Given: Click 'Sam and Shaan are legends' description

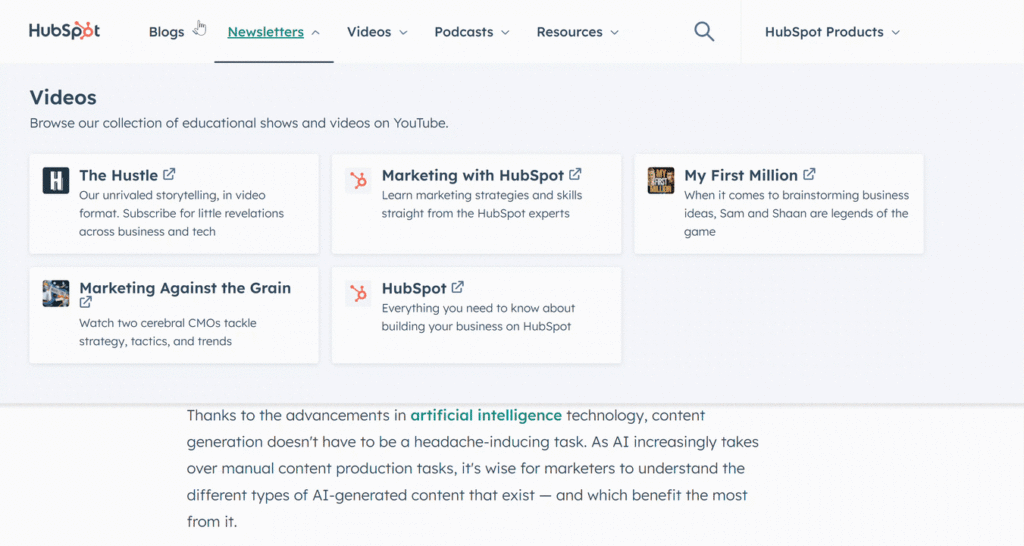Looking at the screenshot, I should point(796,213).
